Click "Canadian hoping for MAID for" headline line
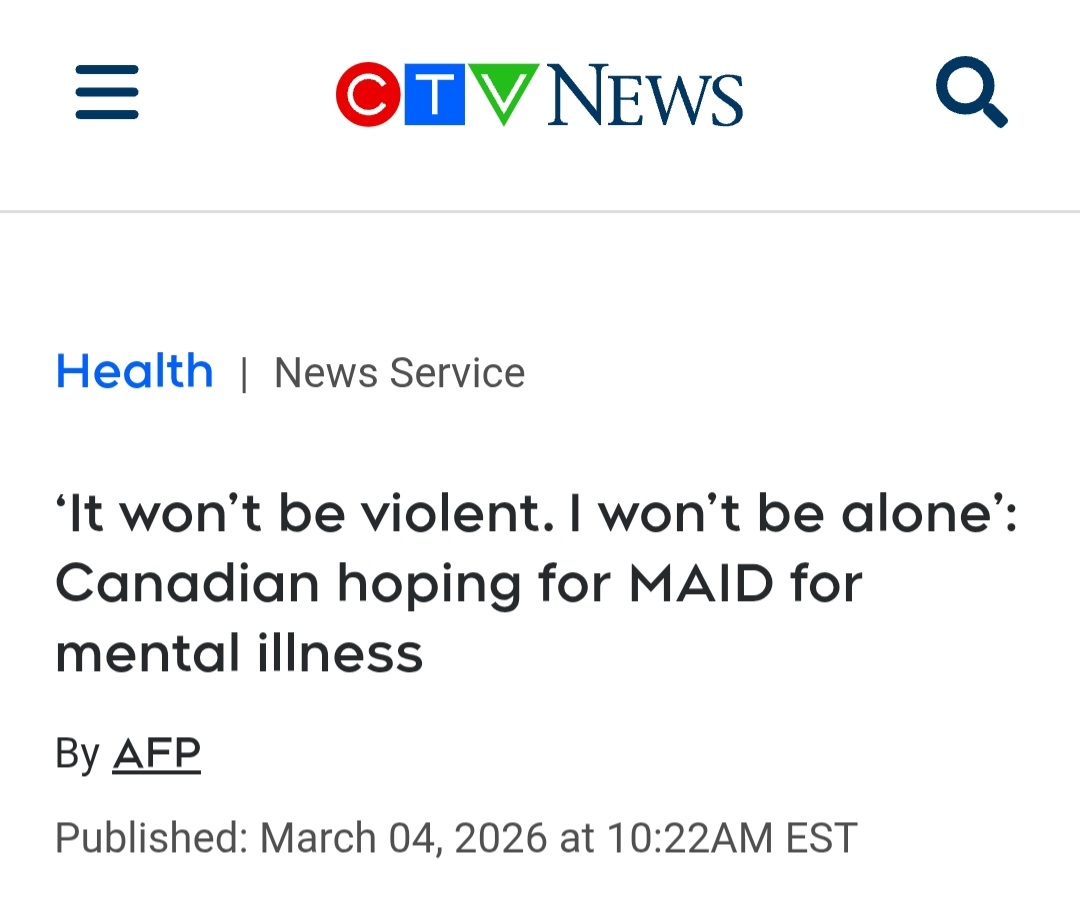The height and width of the screenshot is (903, 1080). pyautogui.click(x=458, y=583)
